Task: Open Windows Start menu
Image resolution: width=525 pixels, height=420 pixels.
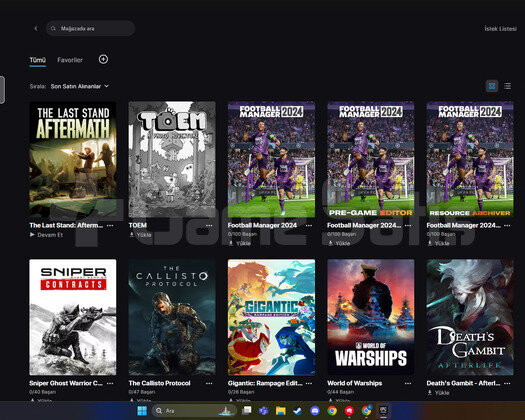Action: [142, 411]
